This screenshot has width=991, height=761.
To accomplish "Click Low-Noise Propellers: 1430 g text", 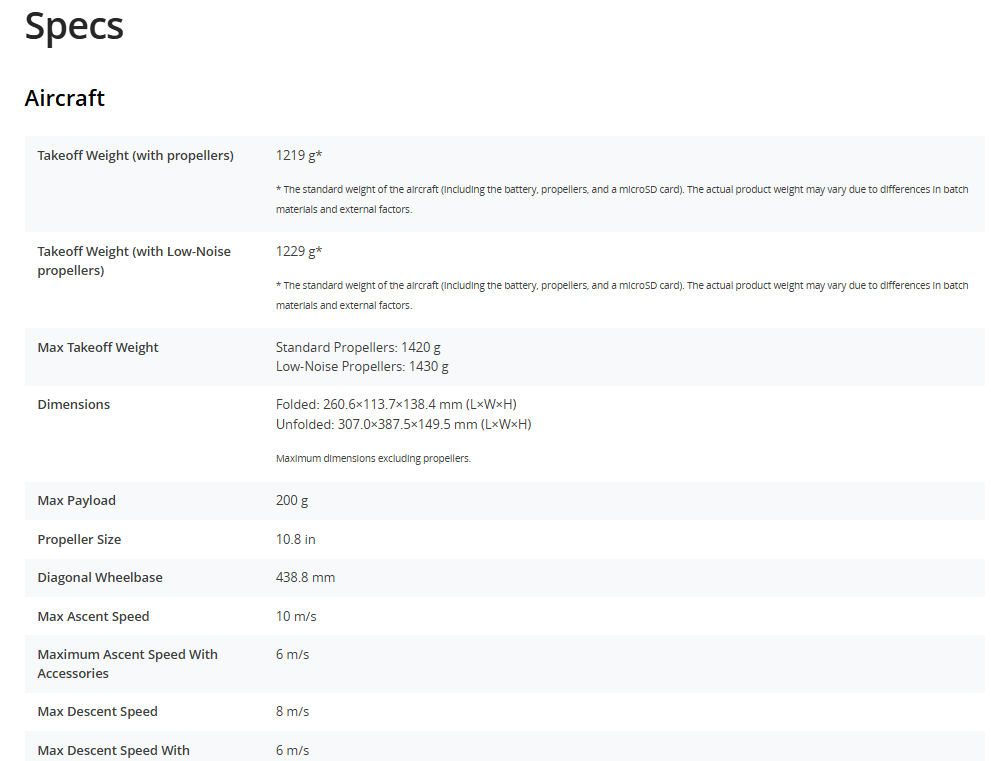I will click(x=362, y=367).
